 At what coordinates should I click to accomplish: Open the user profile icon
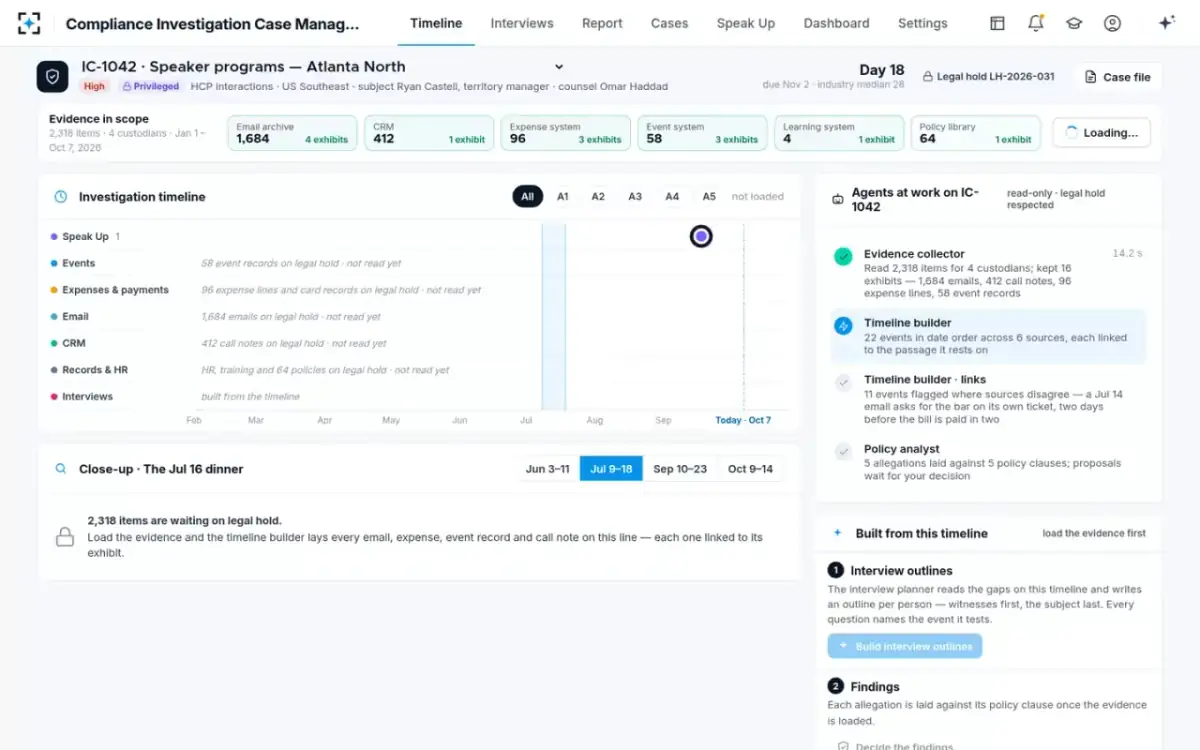click(1112, 23)
